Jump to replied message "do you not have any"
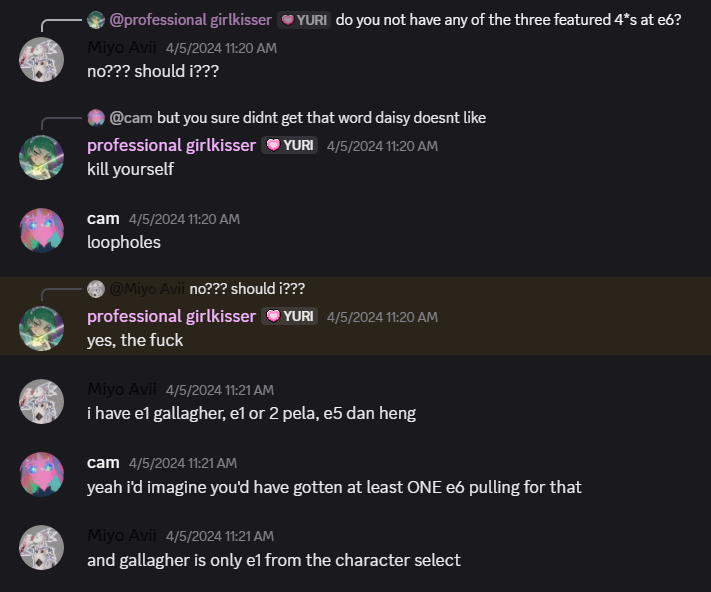711x592 pixels. coord(508,20)
